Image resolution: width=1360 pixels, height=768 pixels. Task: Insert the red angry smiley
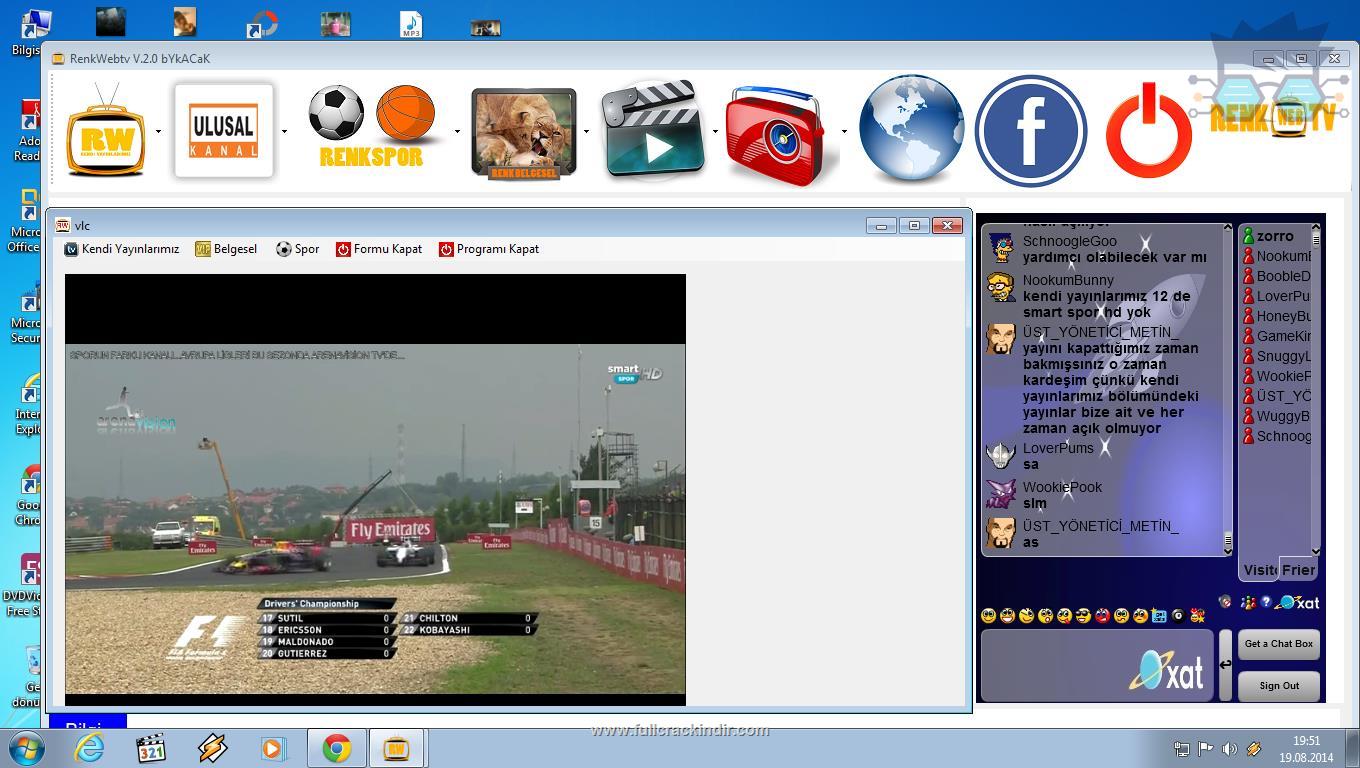tap(1102, 616)
